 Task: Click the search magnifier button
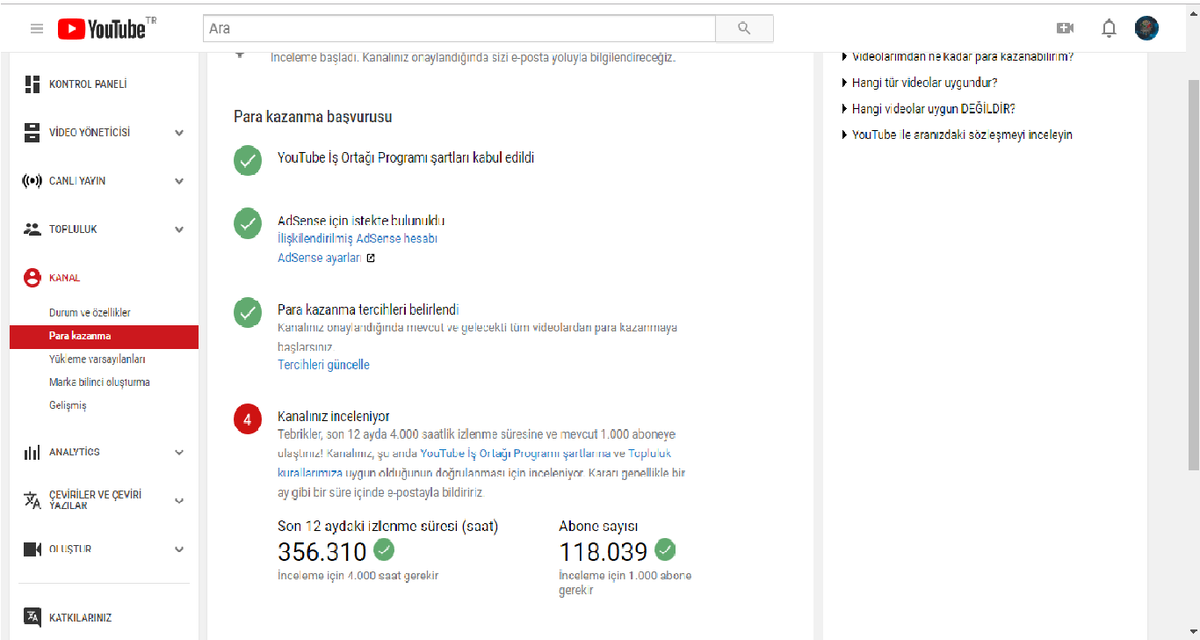744,29
